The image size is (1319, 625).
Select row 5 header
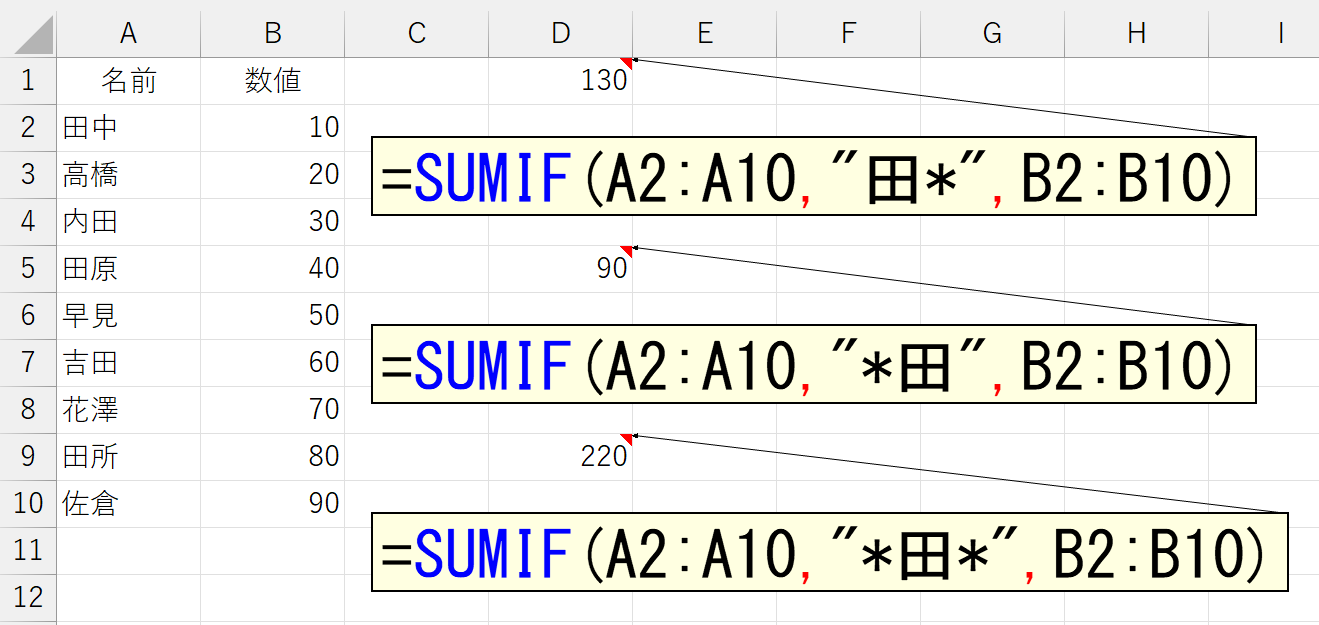click(28, 269)
